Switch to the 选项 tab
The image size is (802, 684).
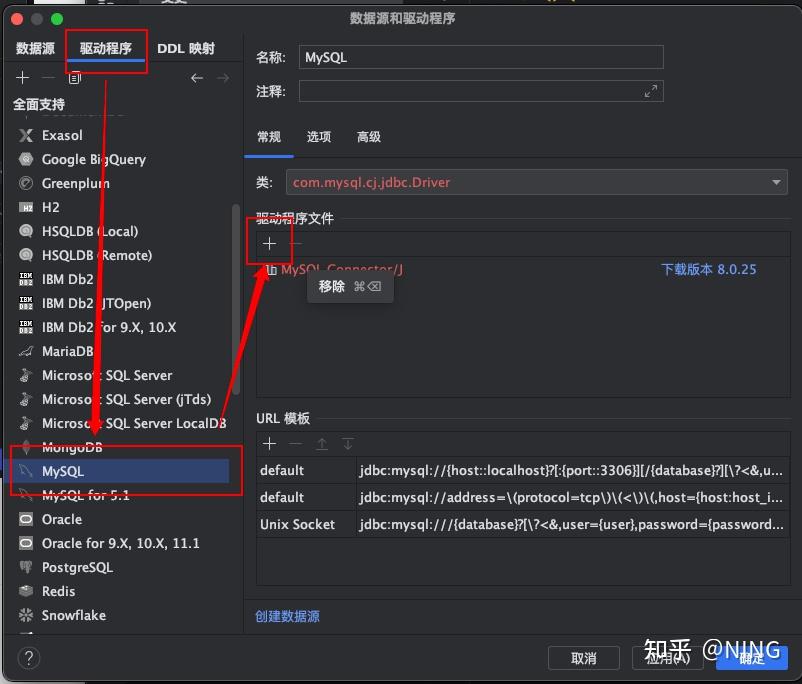[x=318, y=137]
